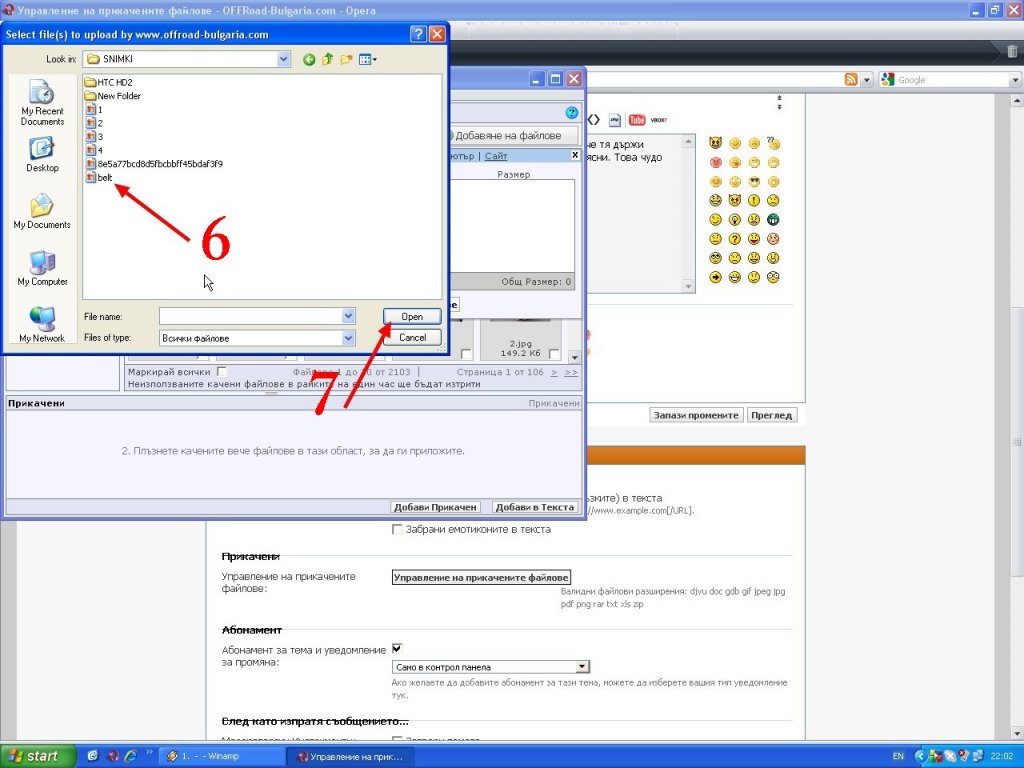Screen dimensions: 1024x768
Task: Click the RSS feed icon in address bar
Action: tap(851, 80)
